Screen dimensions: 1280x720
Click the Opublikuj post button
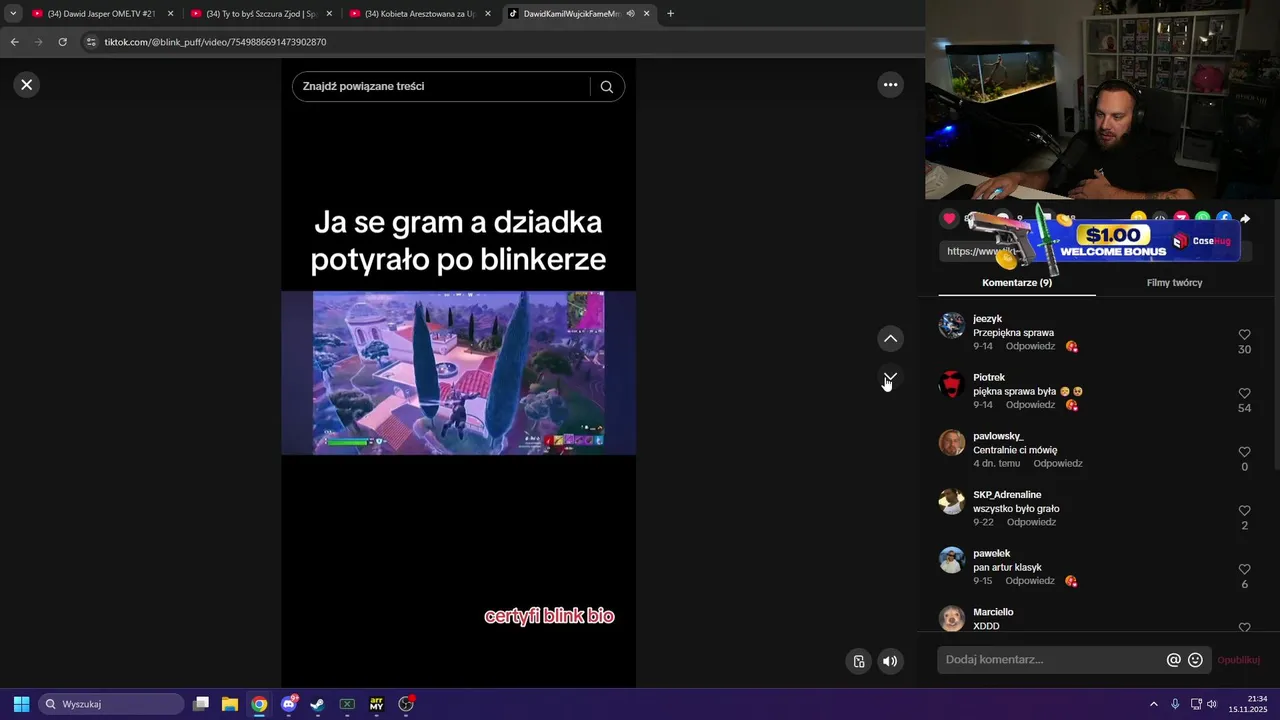point(1238,660)
